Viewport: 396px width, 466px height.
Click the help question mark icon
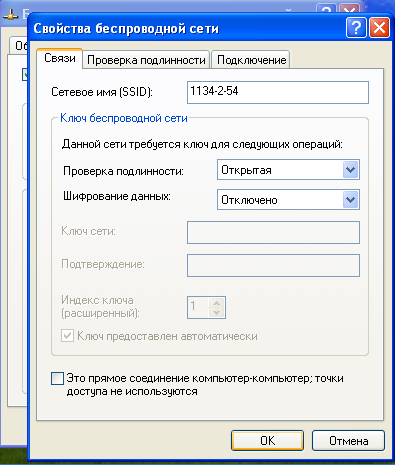pos(356,27)
